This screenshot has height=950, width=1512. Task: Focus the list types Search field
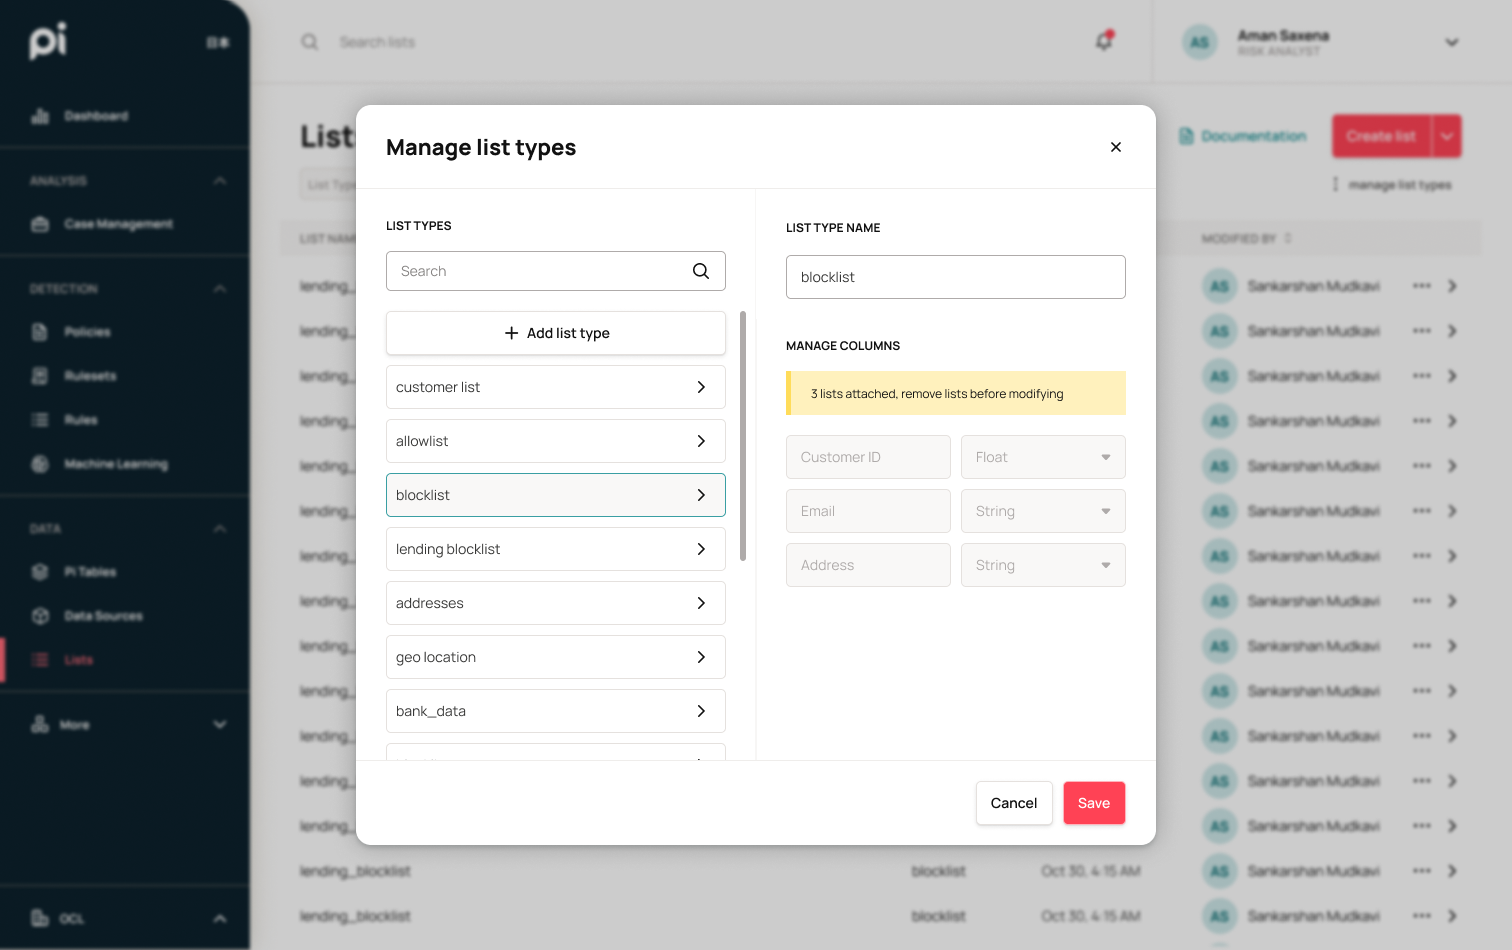(556, 271)
